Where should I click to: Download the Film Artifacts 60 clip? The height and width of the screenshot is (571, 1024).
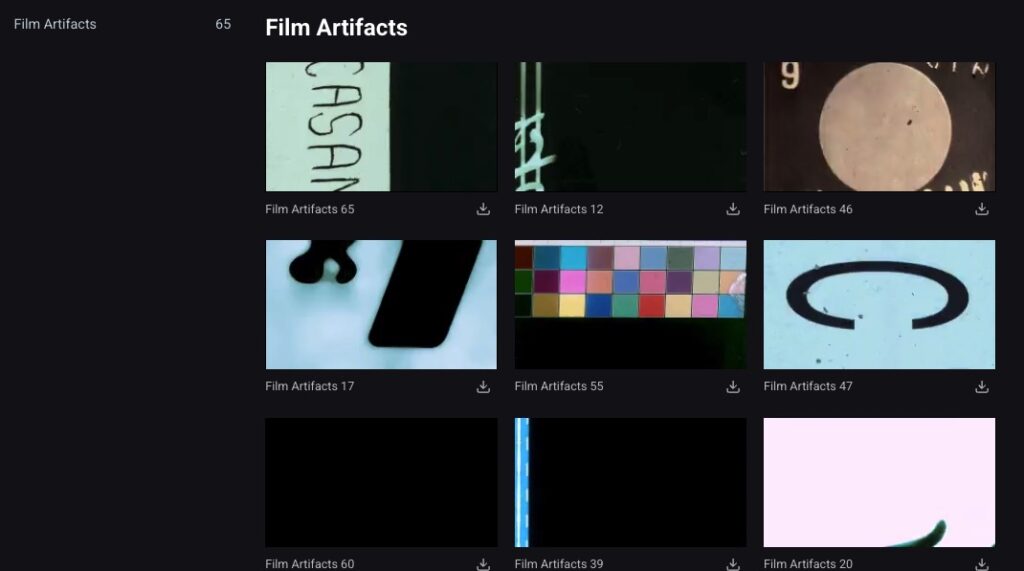(x=483, y=564)
